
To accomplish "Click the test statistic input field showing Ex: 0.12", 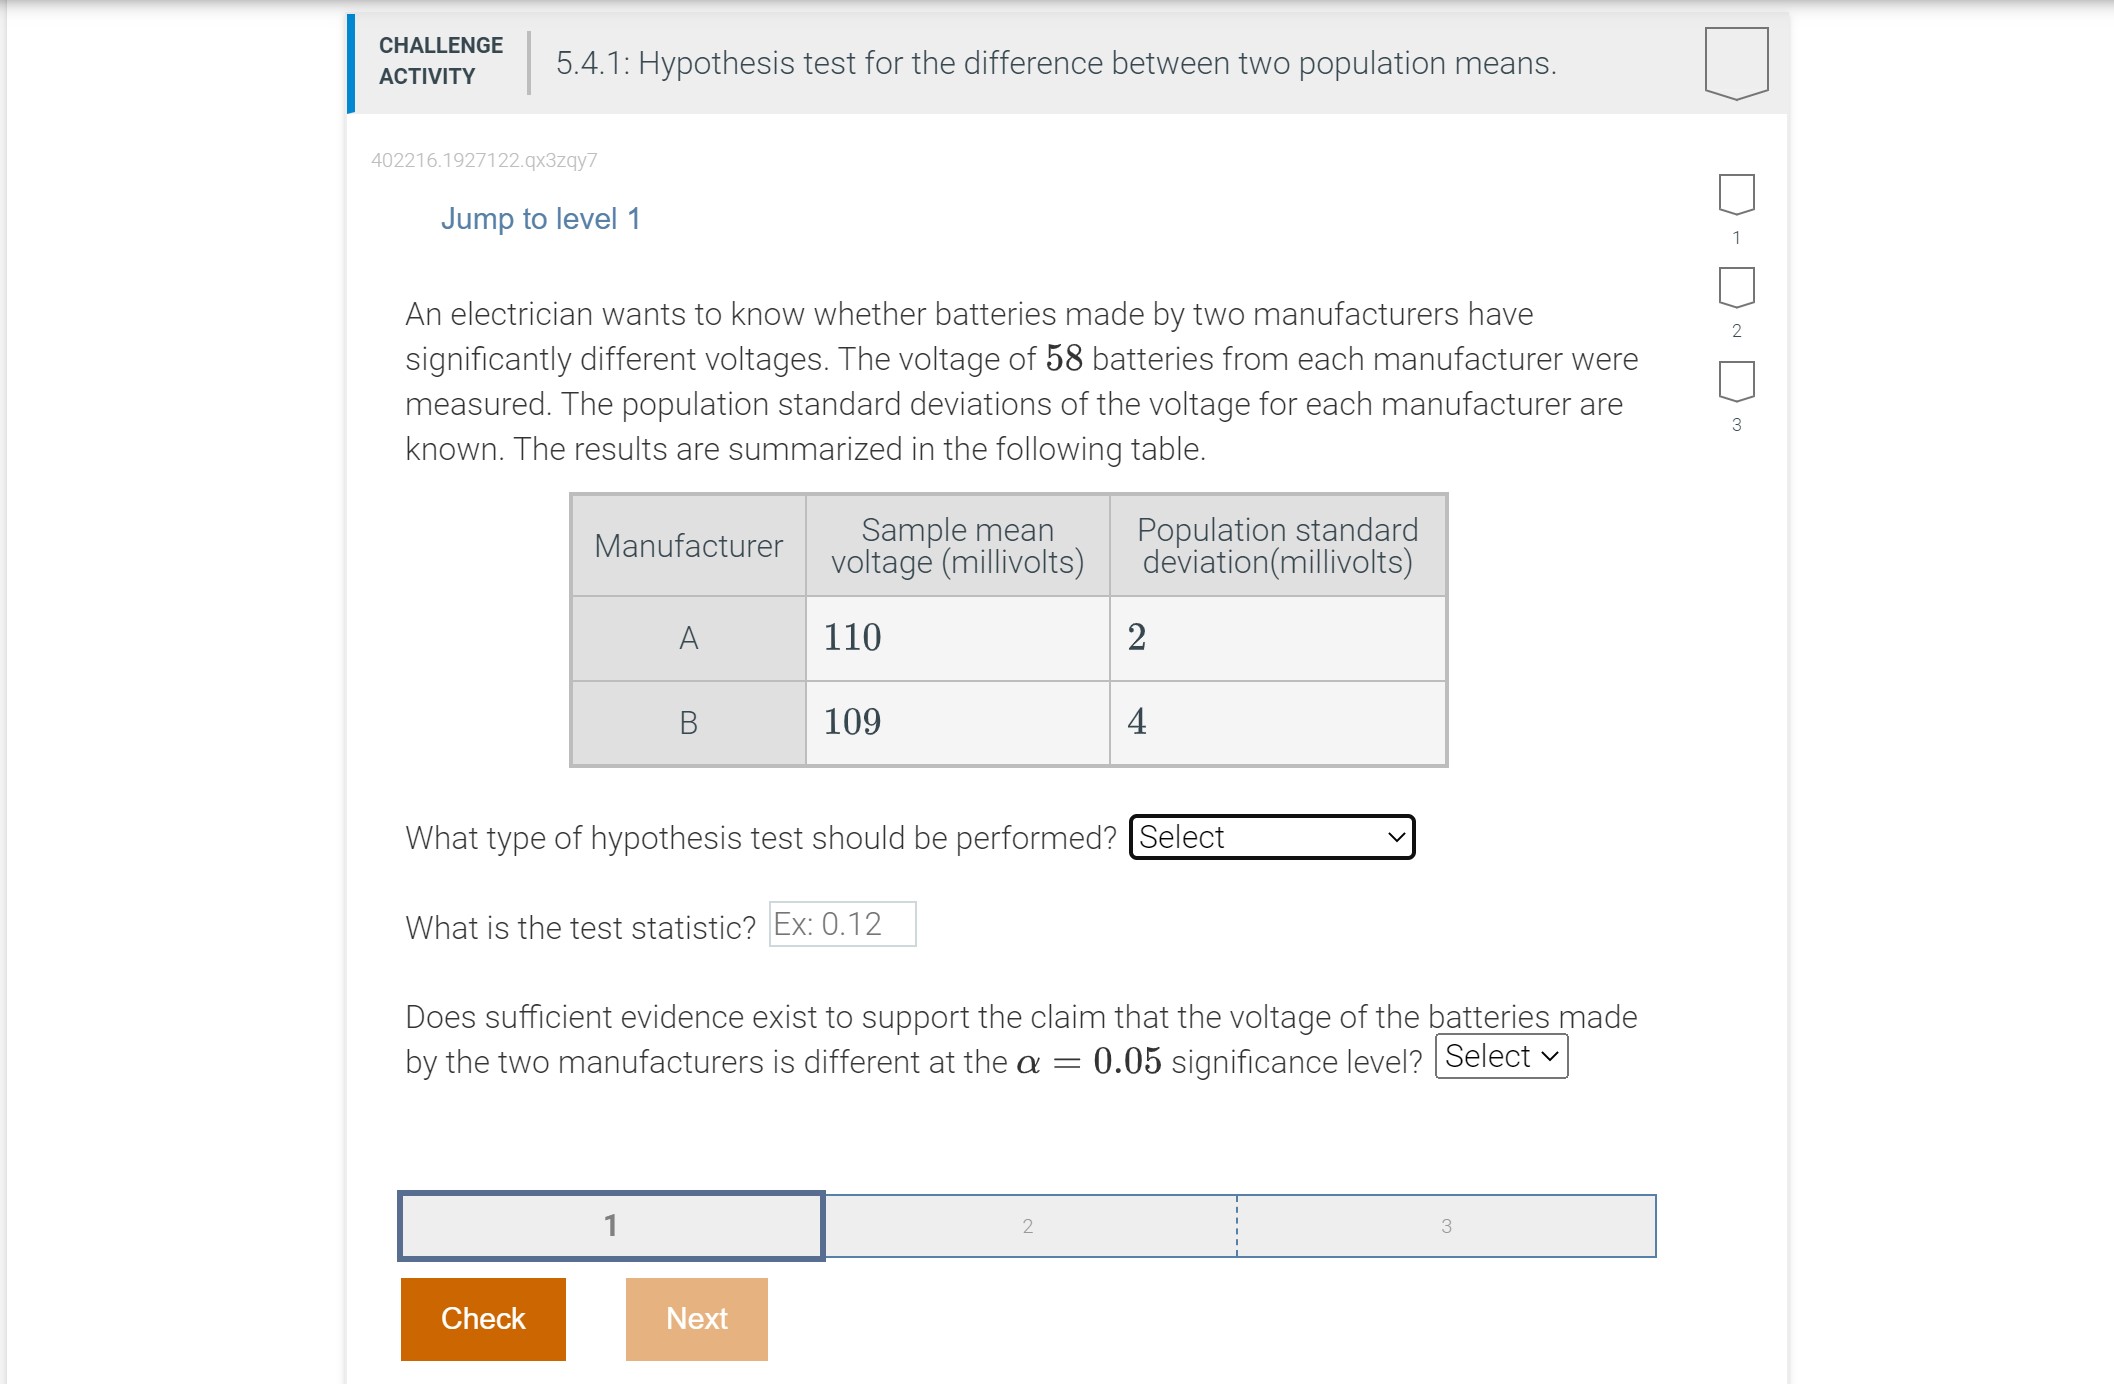I will tap(842, 924).
